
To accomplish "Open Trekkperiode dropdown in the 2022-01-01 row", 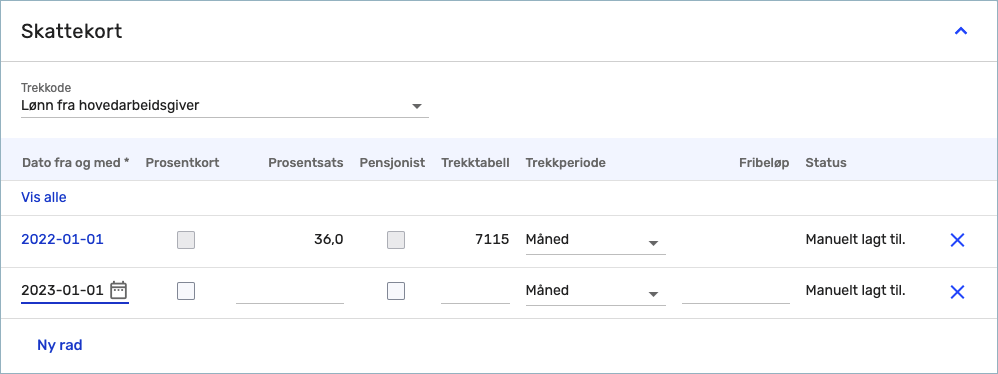I will pos(596,240).
